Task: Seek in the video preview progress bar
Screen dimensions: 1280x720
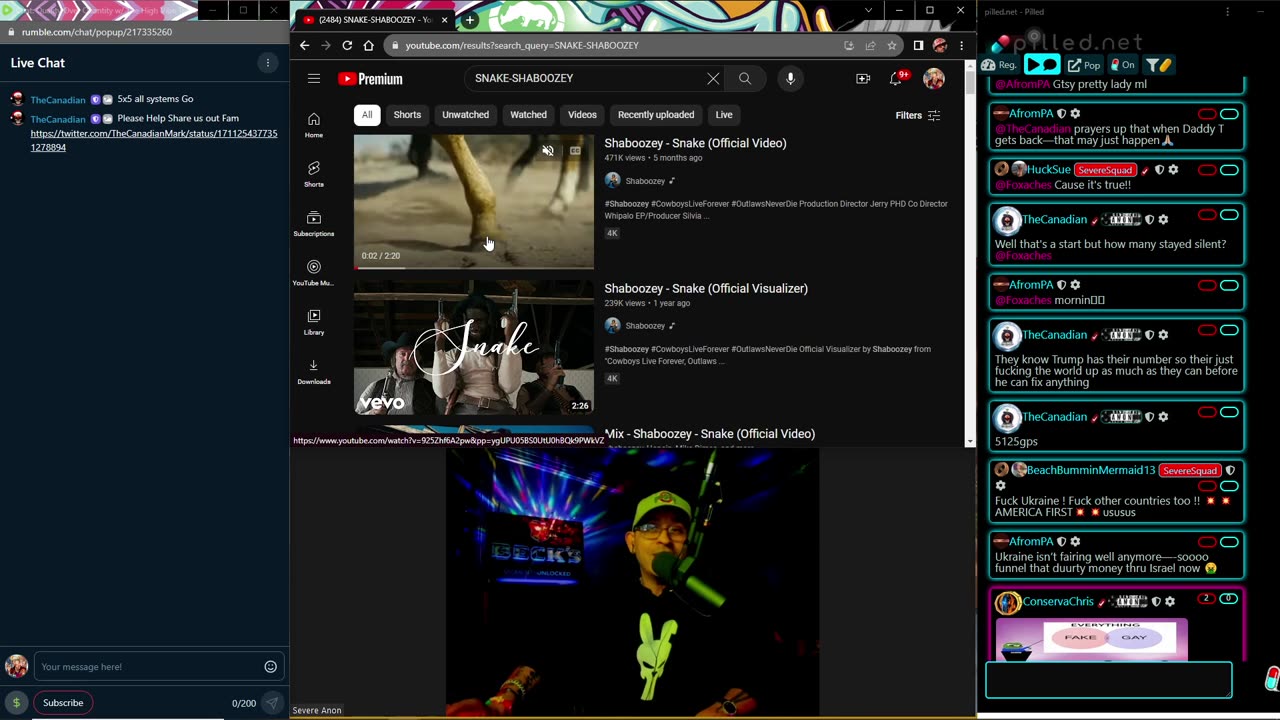Action: (474, 268)
